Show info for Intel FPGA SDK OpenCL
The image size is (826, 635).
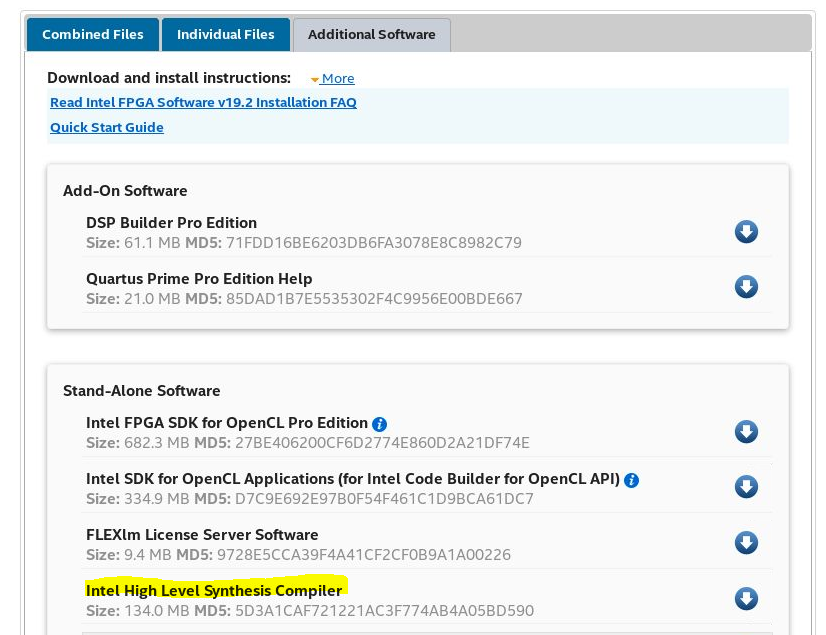coord(379,424)
